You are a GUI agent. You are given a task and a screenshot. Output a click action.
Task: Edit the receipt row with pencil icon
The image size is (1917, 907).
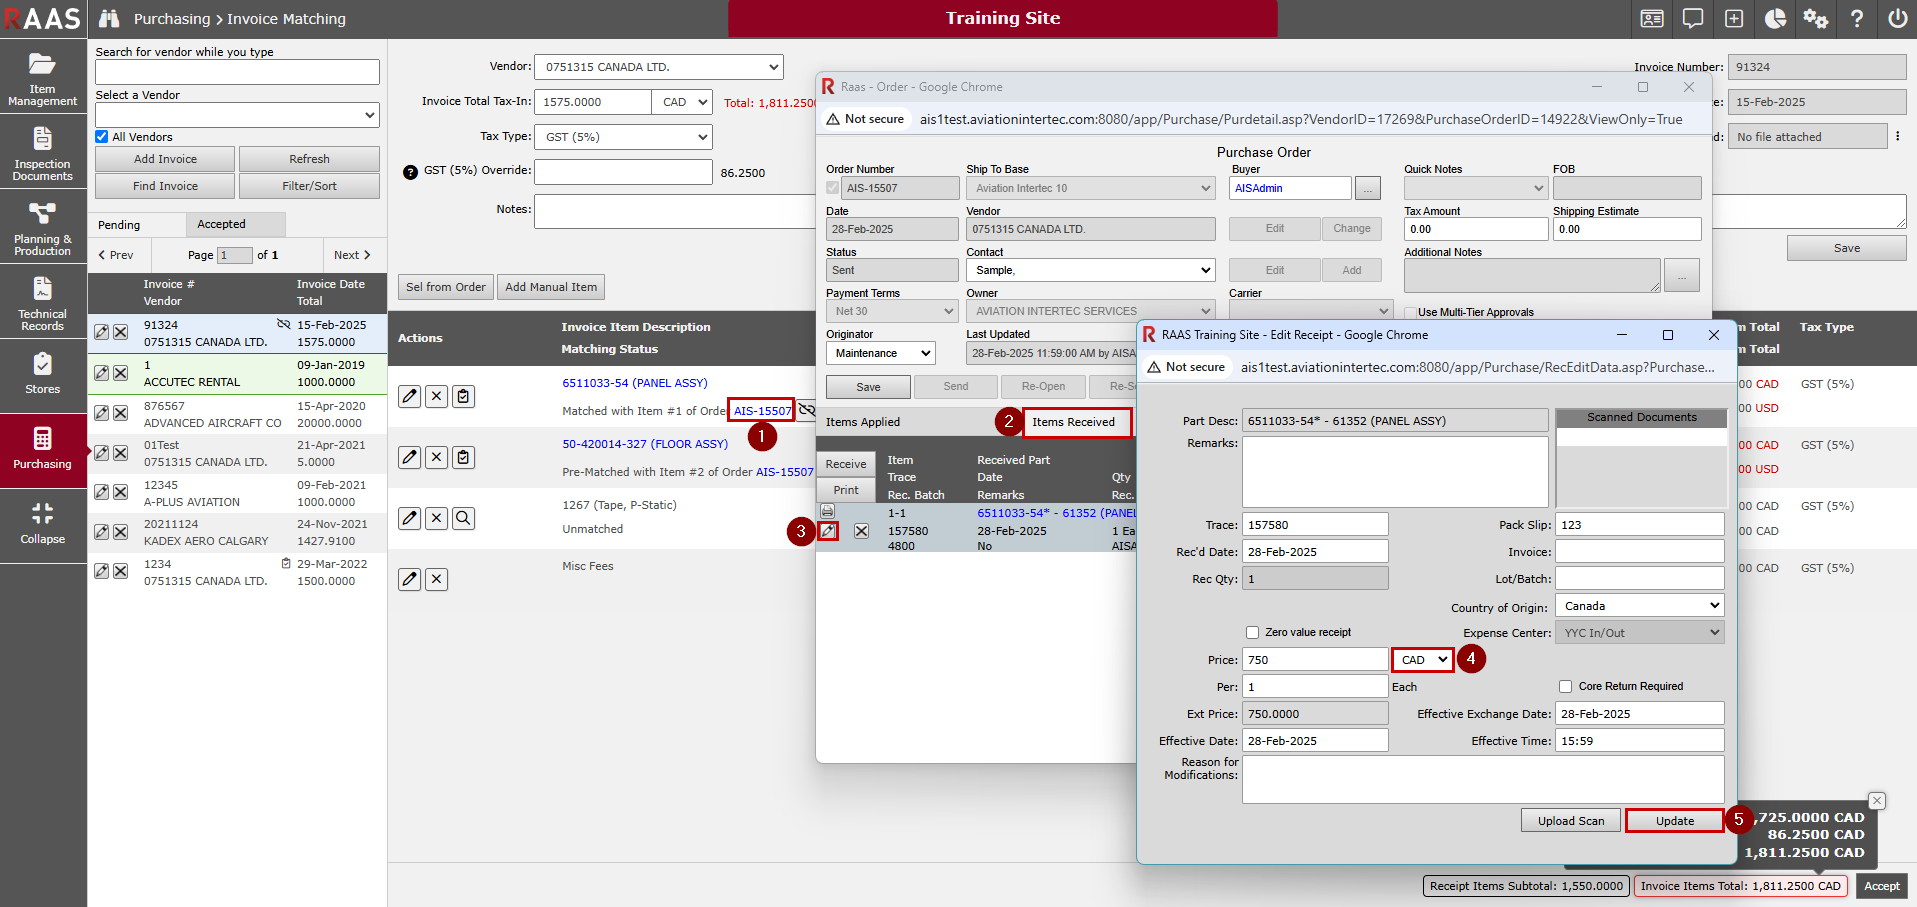tap(828, 531)
